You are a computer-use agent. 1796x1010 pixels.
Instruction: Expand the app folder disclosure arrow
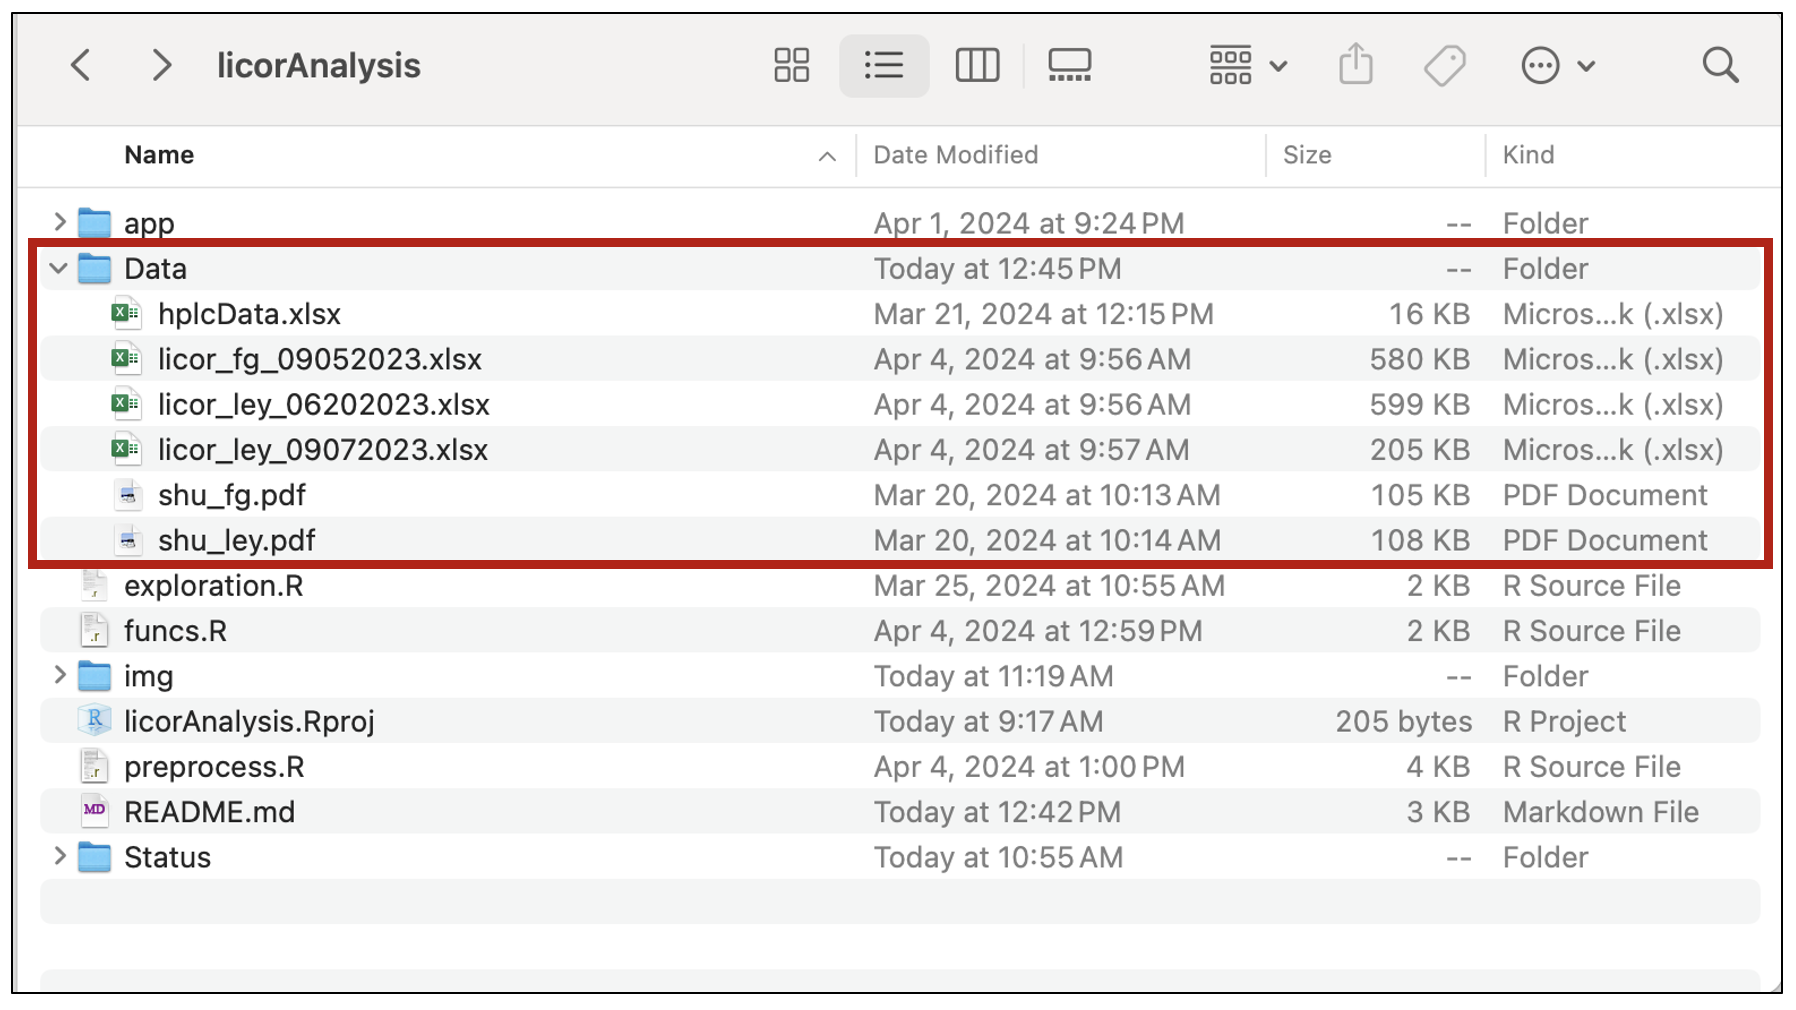click(59, 222)
